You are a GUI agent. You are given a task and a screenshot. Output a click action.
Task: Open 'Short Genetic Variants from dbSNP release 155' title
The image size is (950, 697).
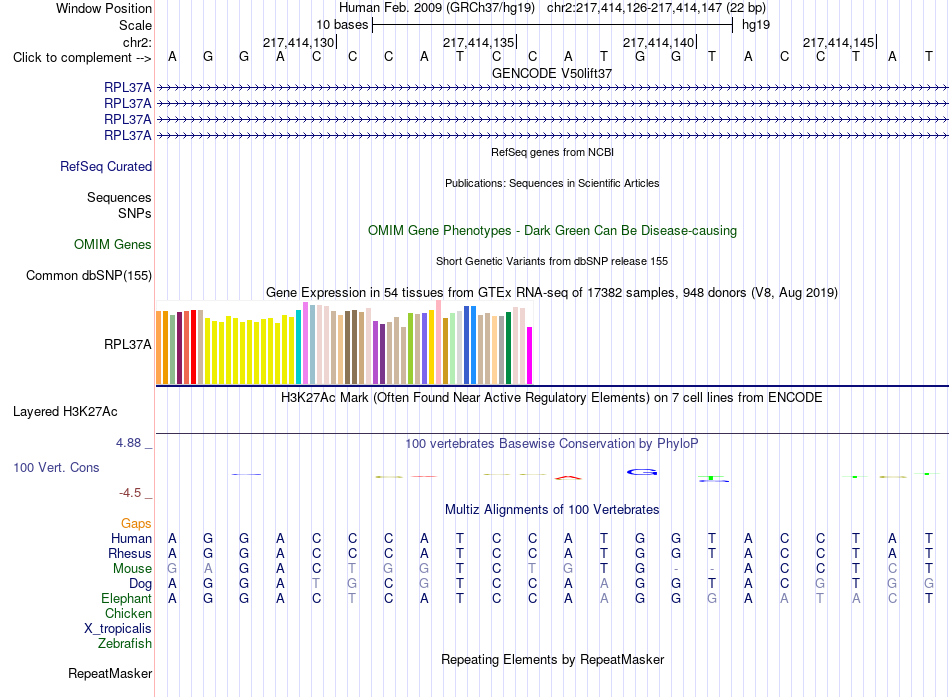coord(552,261)
